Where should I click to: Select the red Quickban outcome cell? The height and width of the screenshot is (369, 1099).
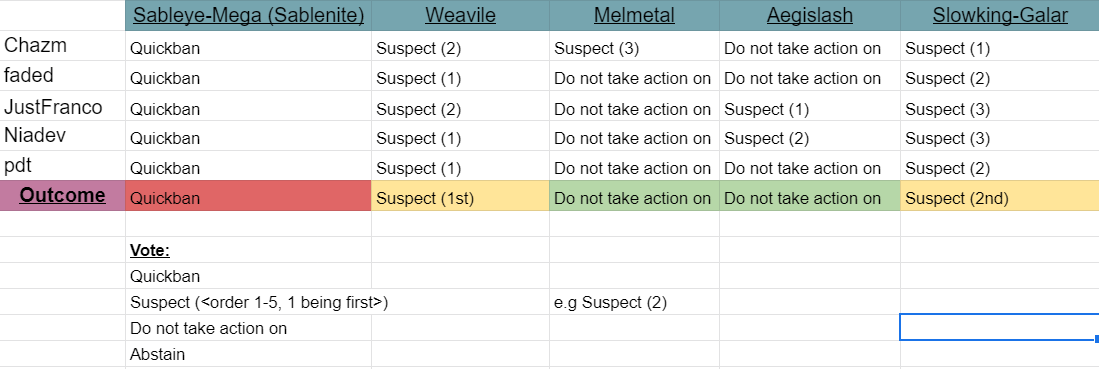(248, 196)
